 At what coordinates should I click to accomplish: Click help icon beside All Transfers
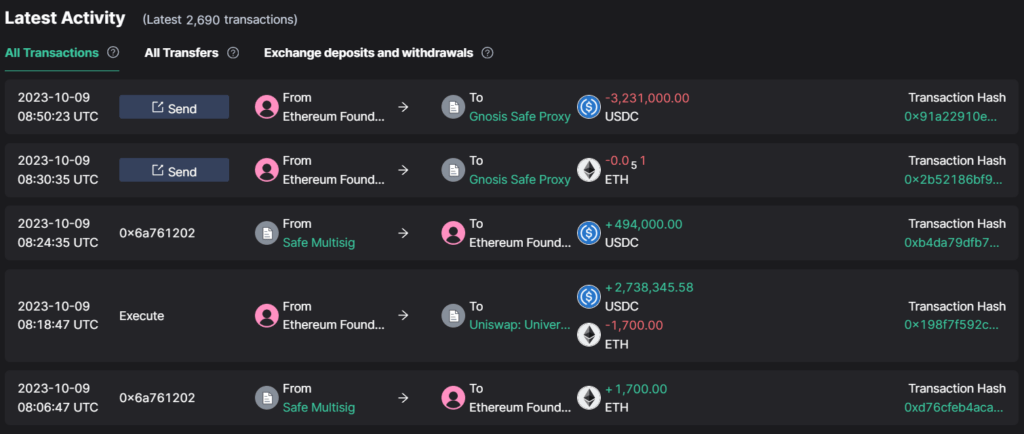point(233,53)
